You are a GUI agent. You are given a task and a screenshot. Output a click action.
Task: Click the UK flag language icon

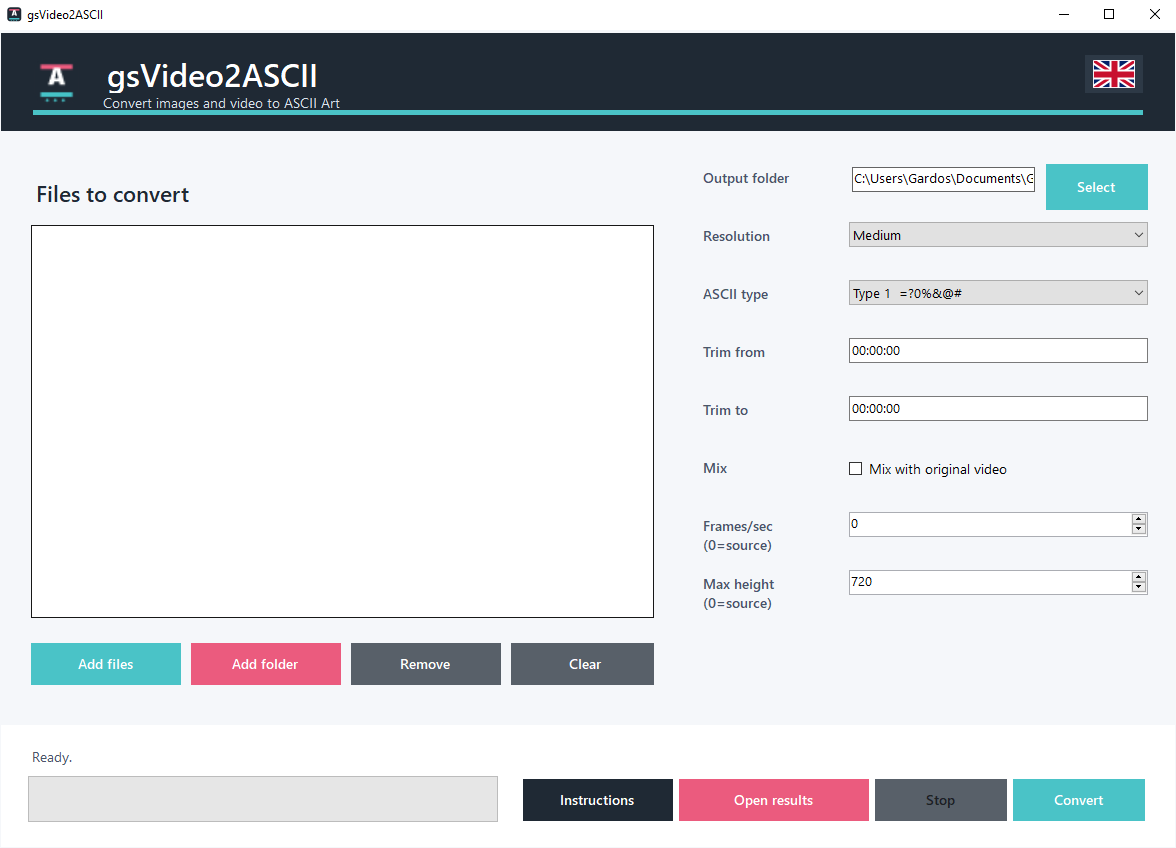(x=1114, y=73)
